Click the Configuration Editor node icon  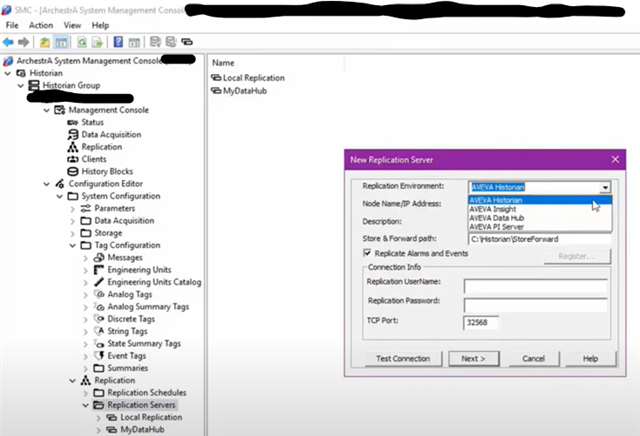[60, 184]
